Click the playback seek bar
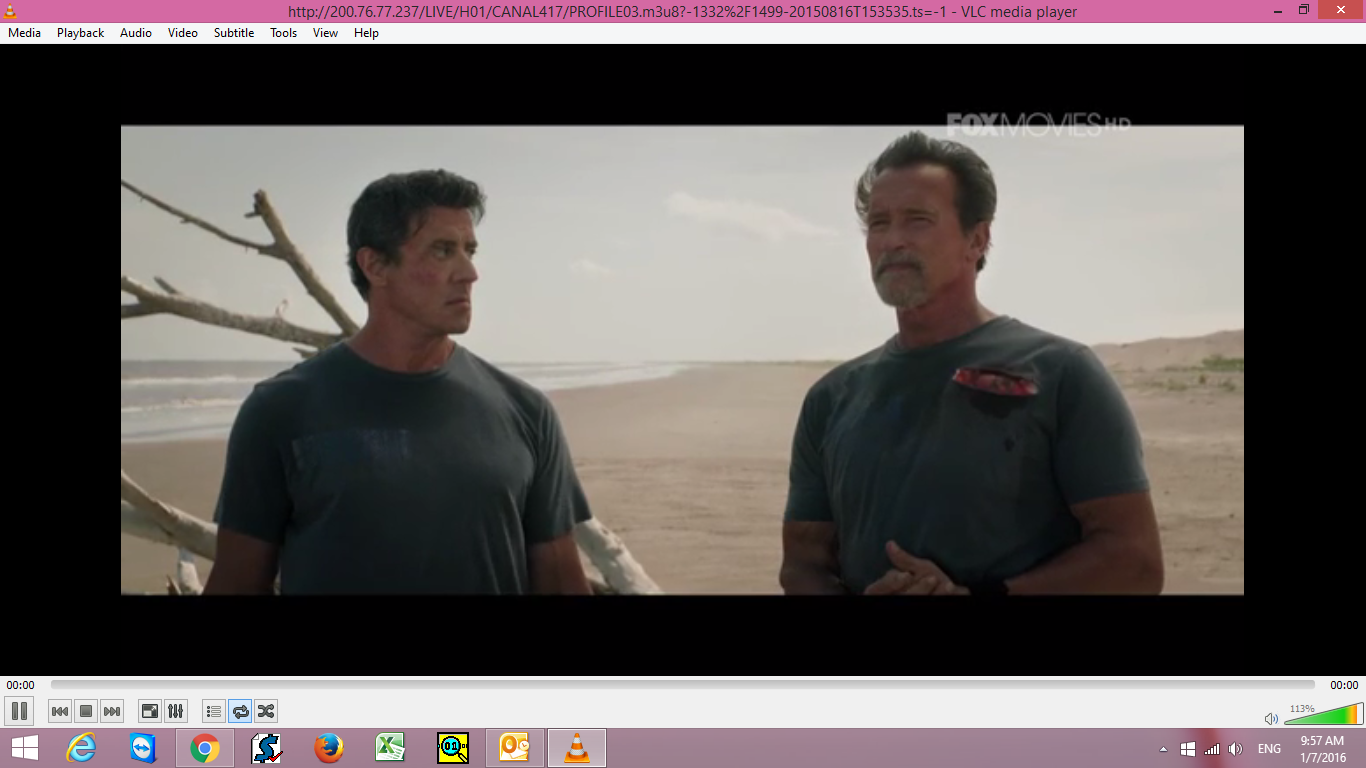The height and width of the screenshot is (768, 1366). pyautogui.click(x=682, y=685)
